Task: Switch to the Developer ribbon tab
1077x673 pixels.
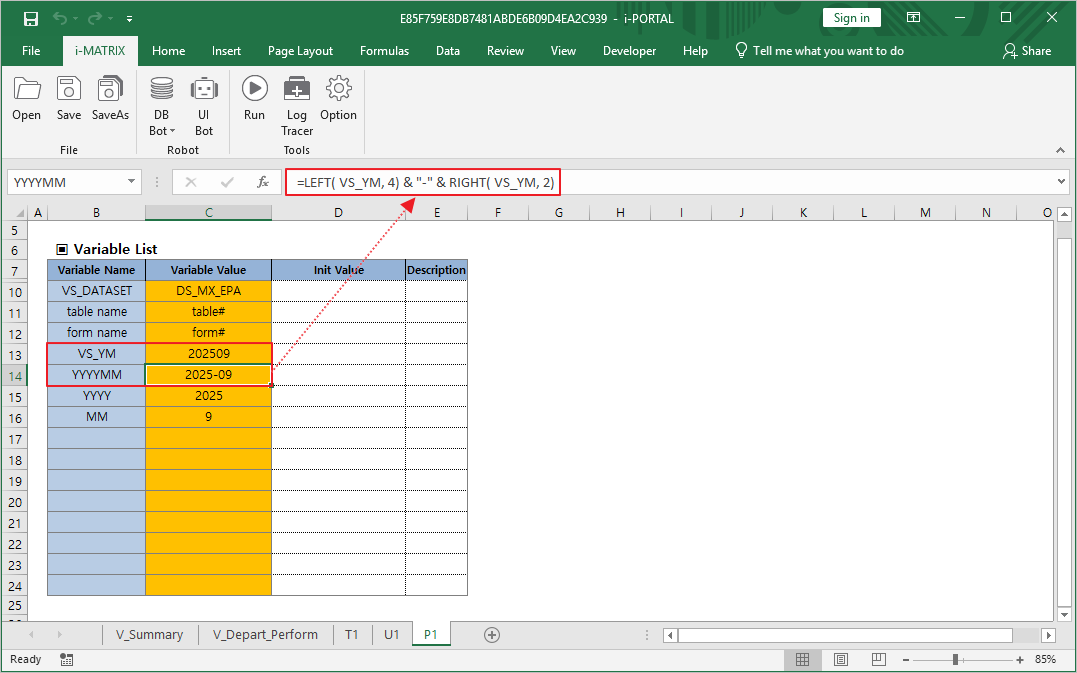Action: coord(629,50)
